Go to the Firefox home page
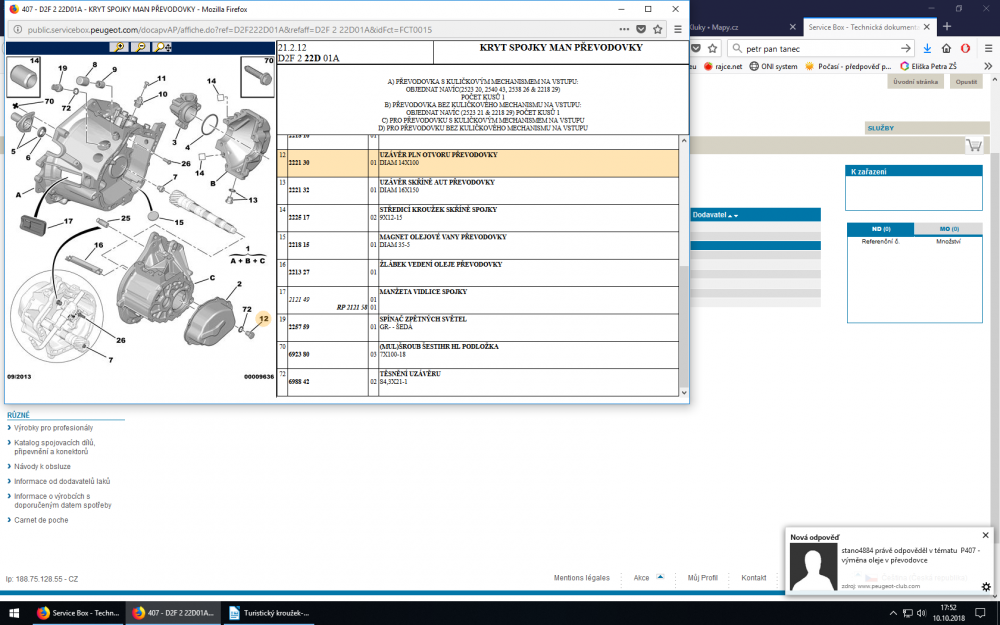This screenshot has height=625, width=1000. click(x=946, y=48)
